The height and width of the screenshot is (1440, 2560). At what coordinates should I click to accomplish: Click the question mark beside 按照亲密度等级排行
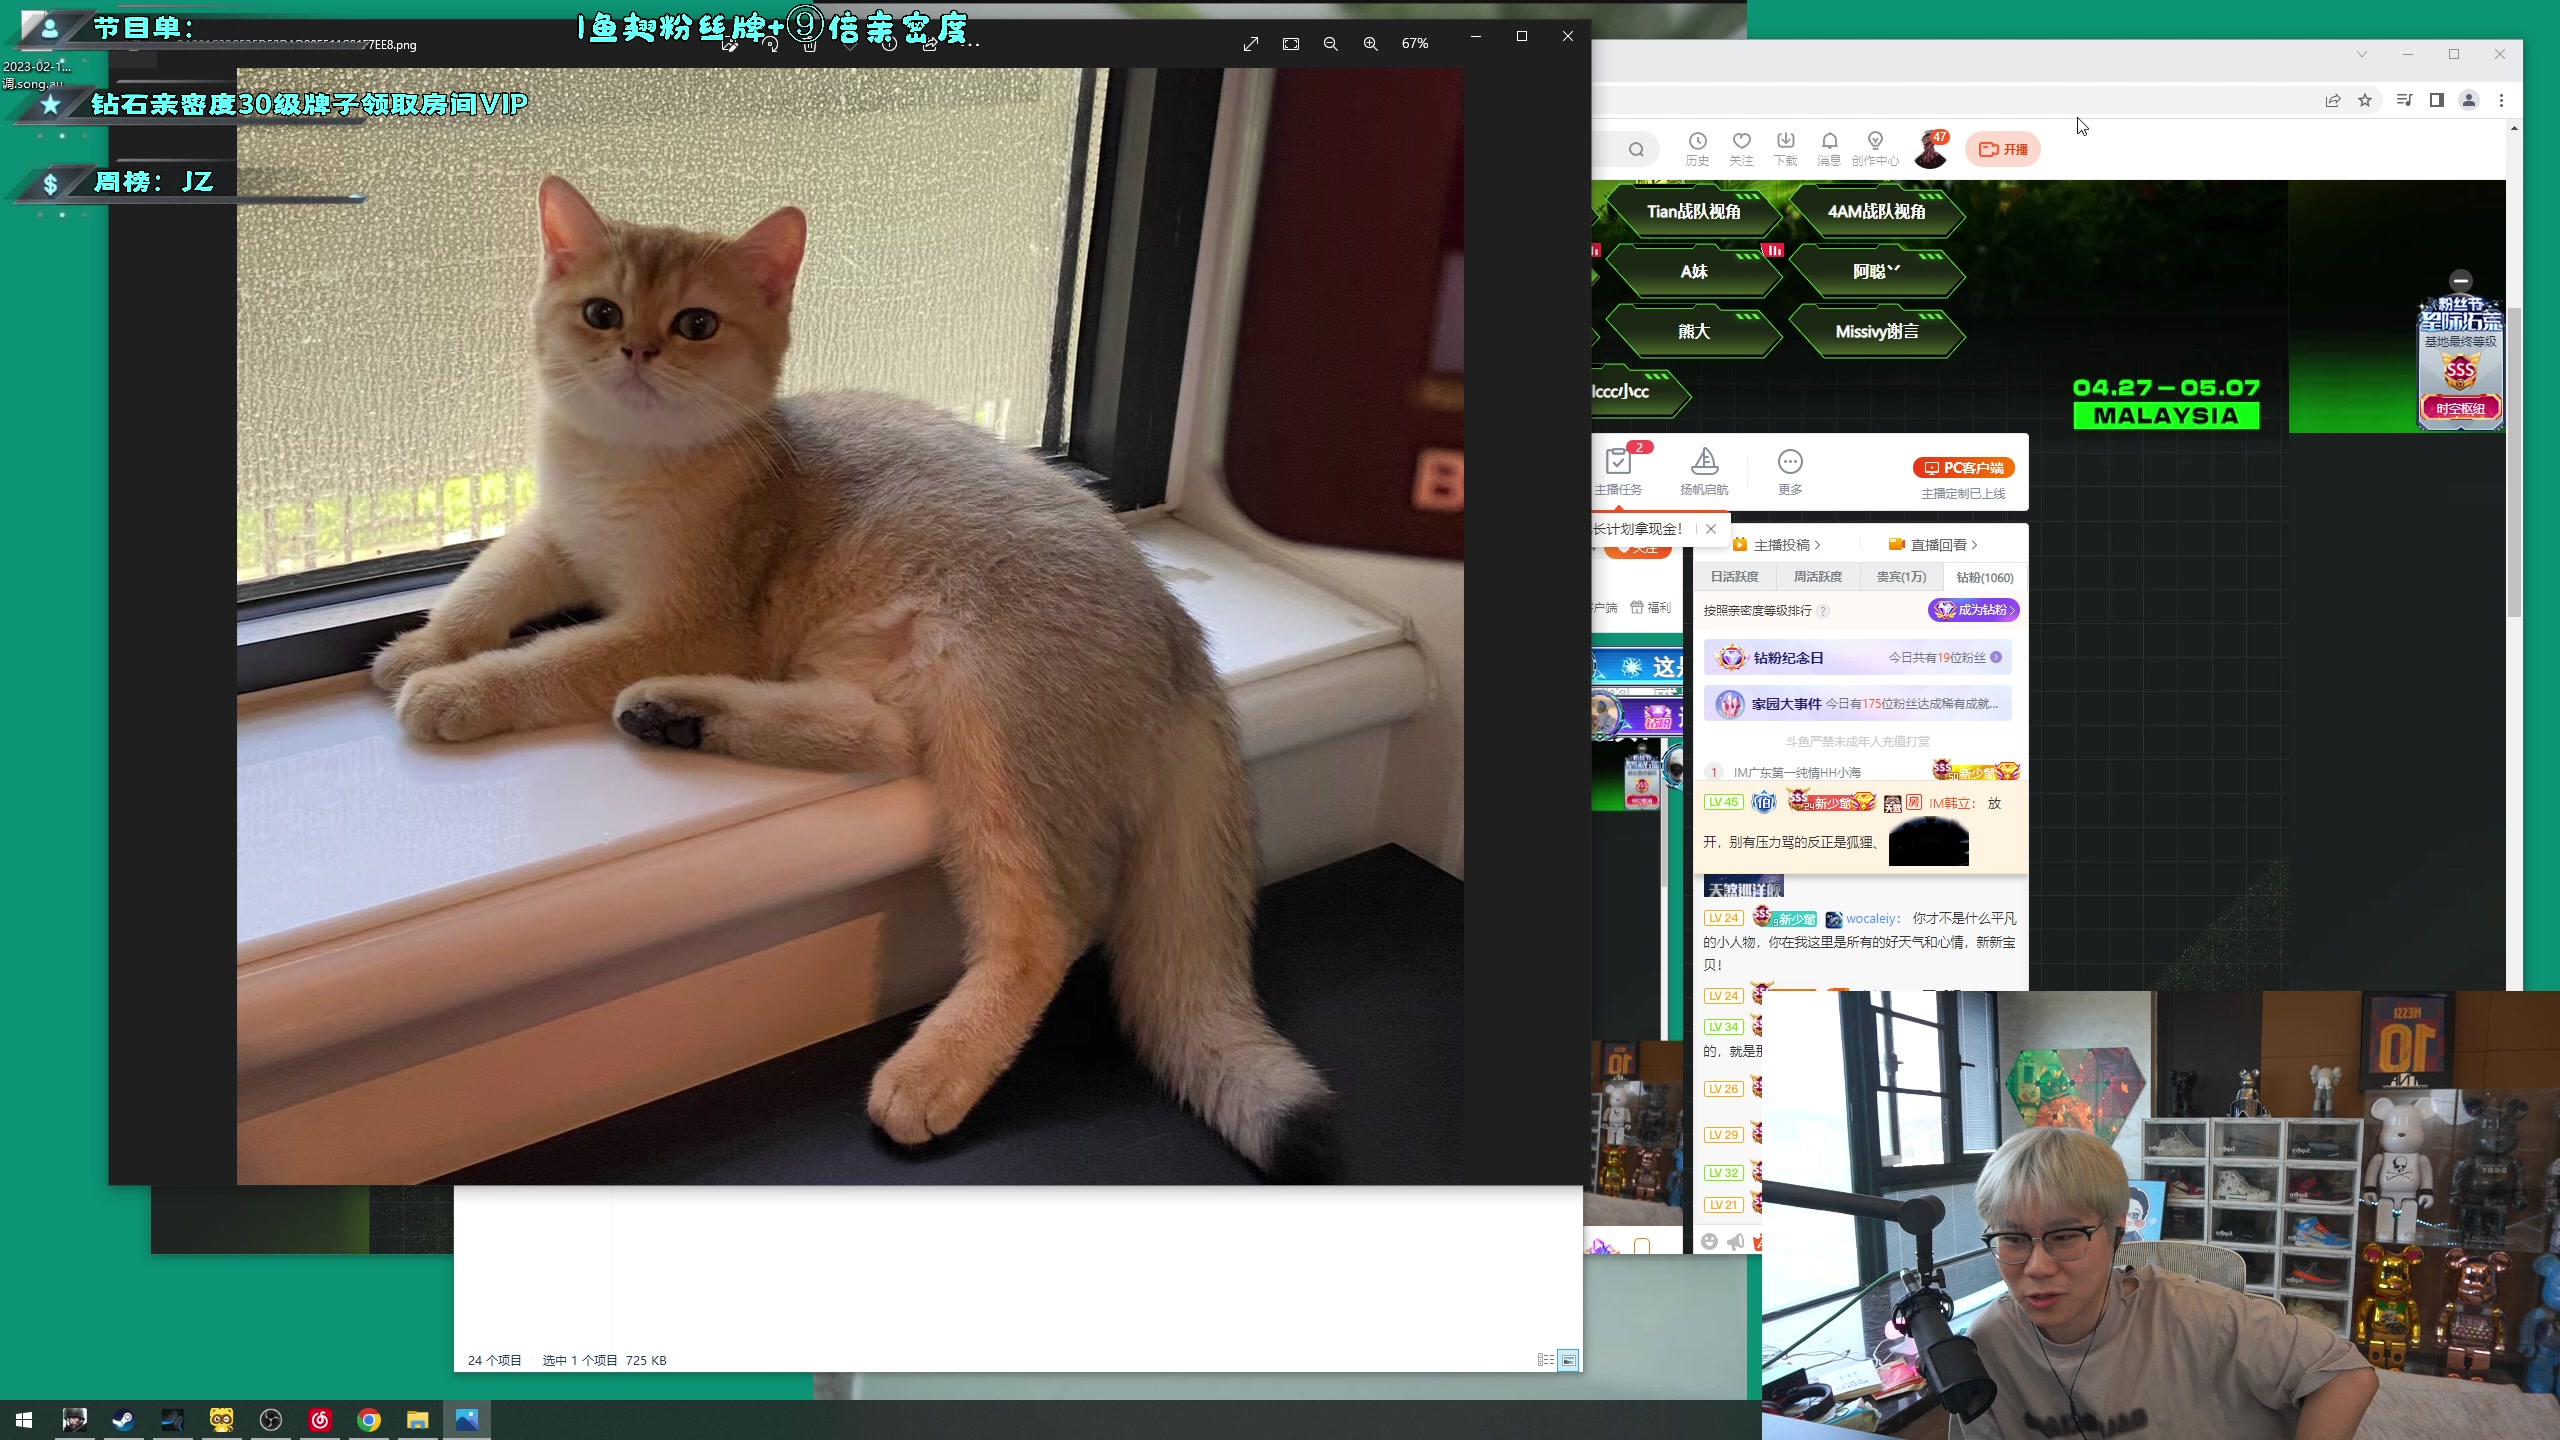(1823, 611)
